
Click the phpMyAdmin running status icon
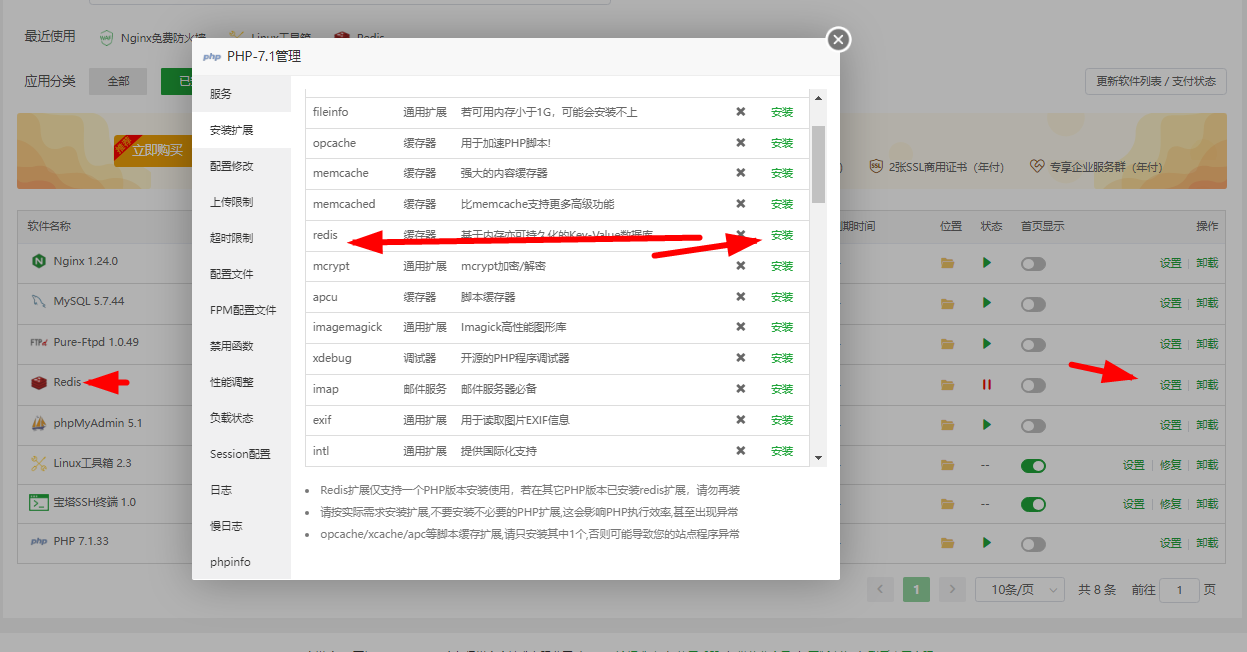987,424
